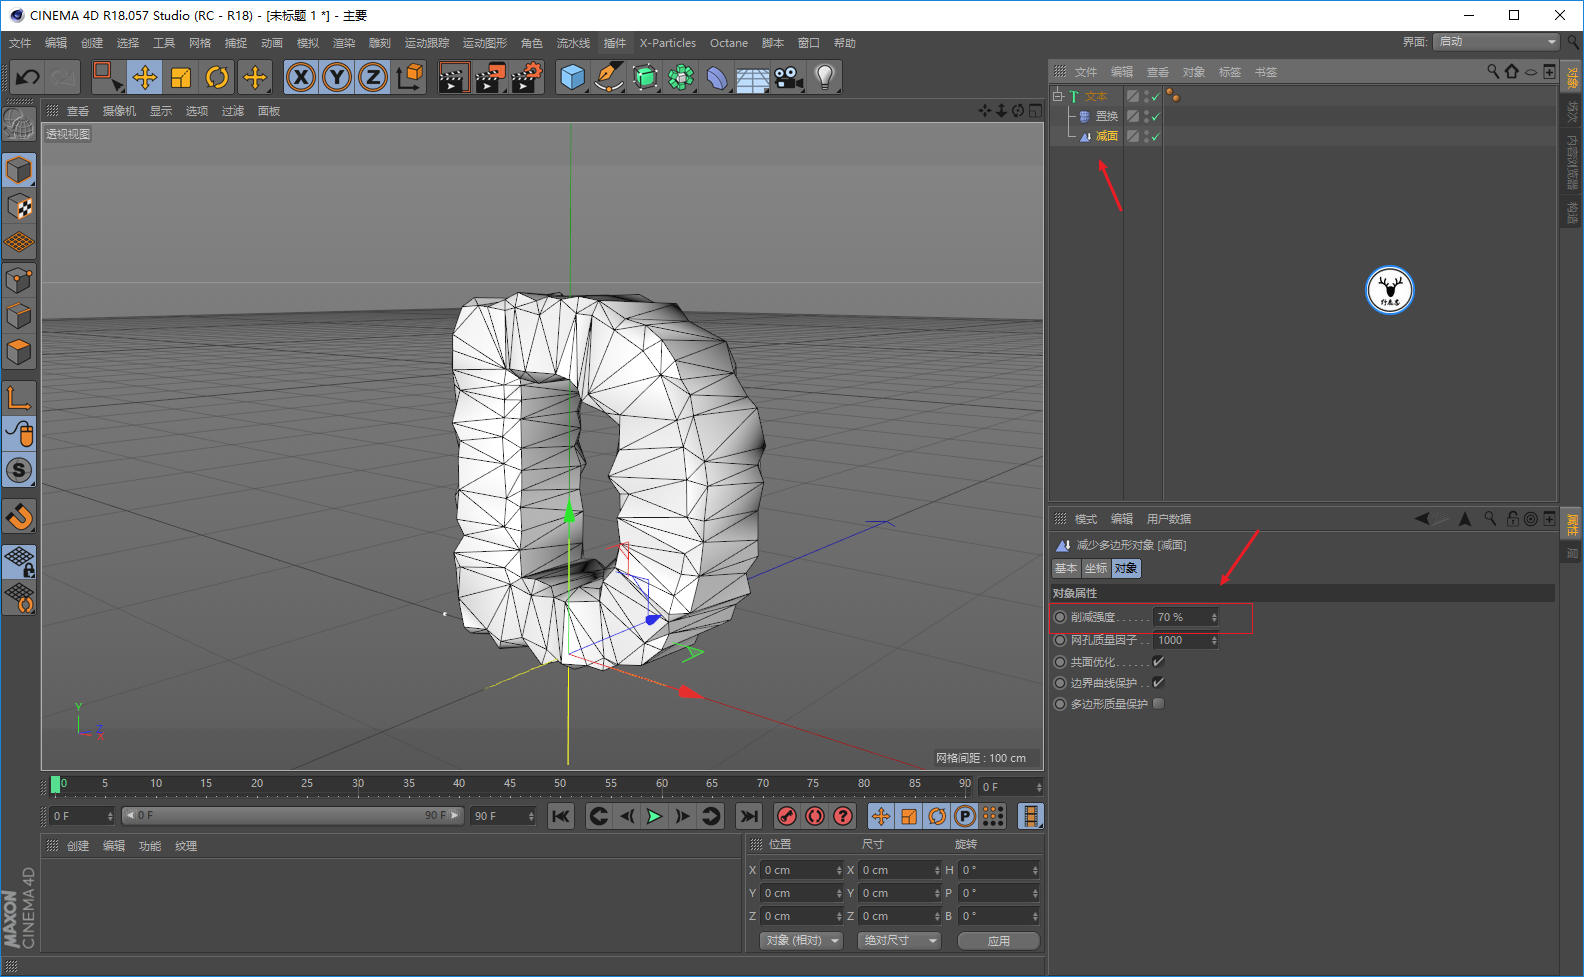The width and height of the screenshot is (1584, 977).
Task: Disable the 边界曲线保护 checkbox
Action: 1158,683
